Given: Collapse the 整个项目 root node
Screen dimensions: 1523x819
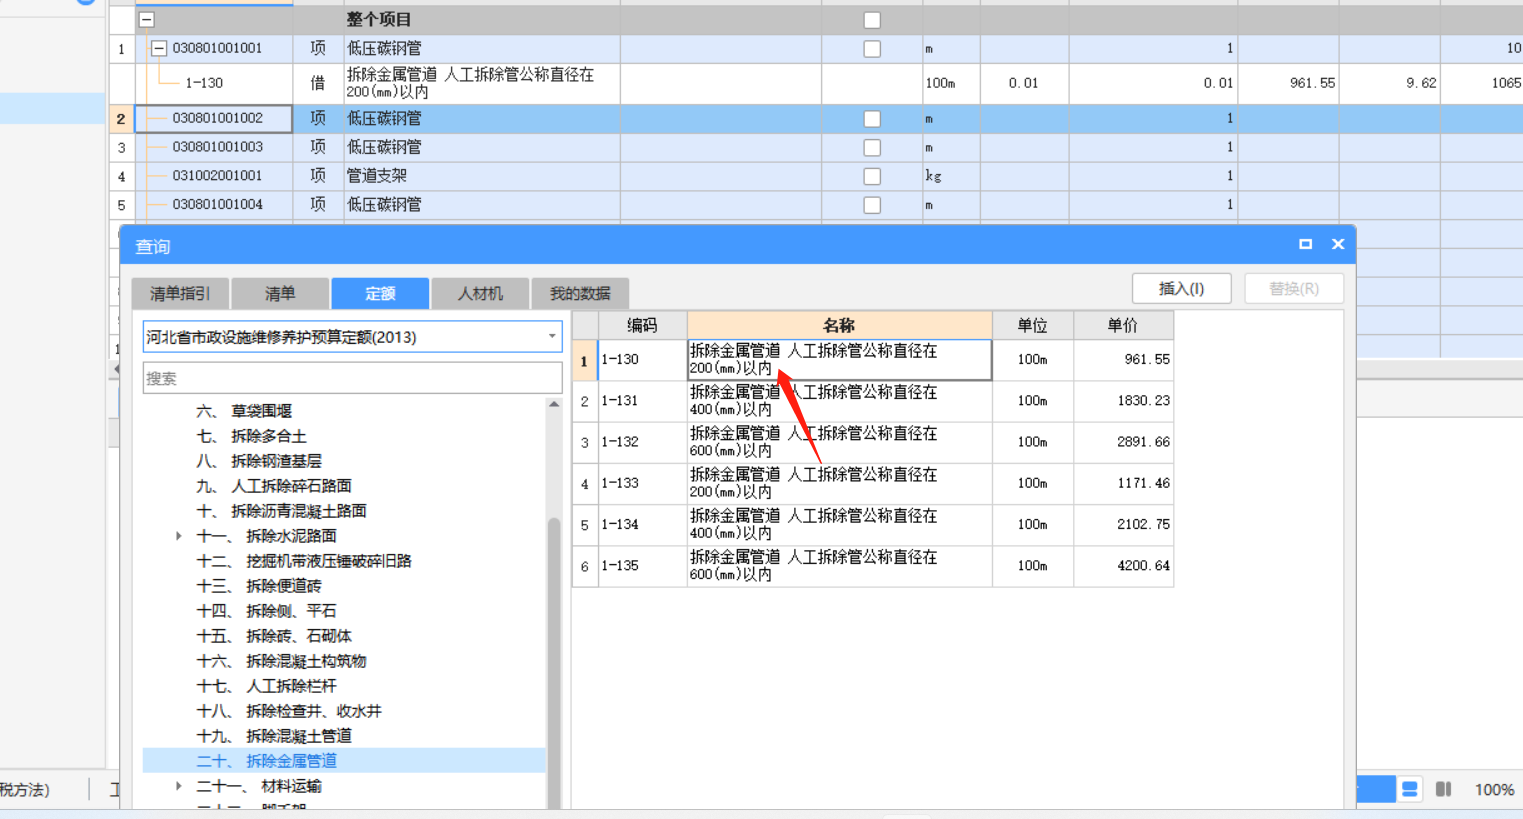Looking at the screenshot, I should click(x=147, y=19).
